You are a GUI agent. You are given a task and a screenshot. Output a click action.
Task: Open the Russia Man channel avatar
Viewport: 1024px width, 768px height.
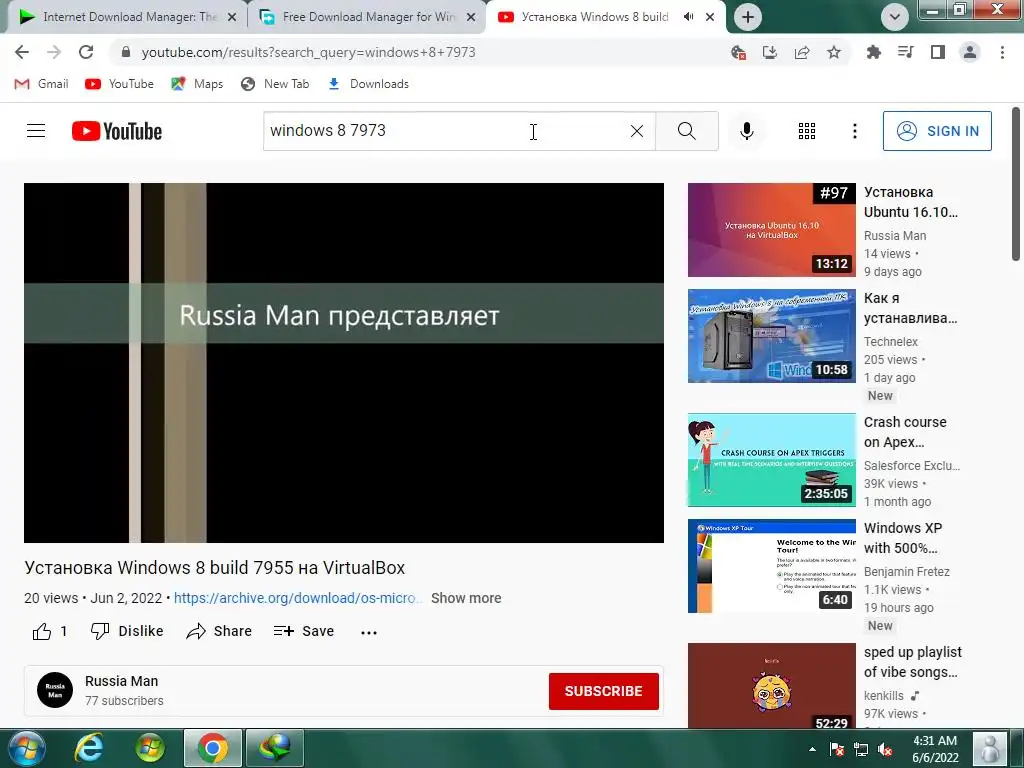(55, 690)
